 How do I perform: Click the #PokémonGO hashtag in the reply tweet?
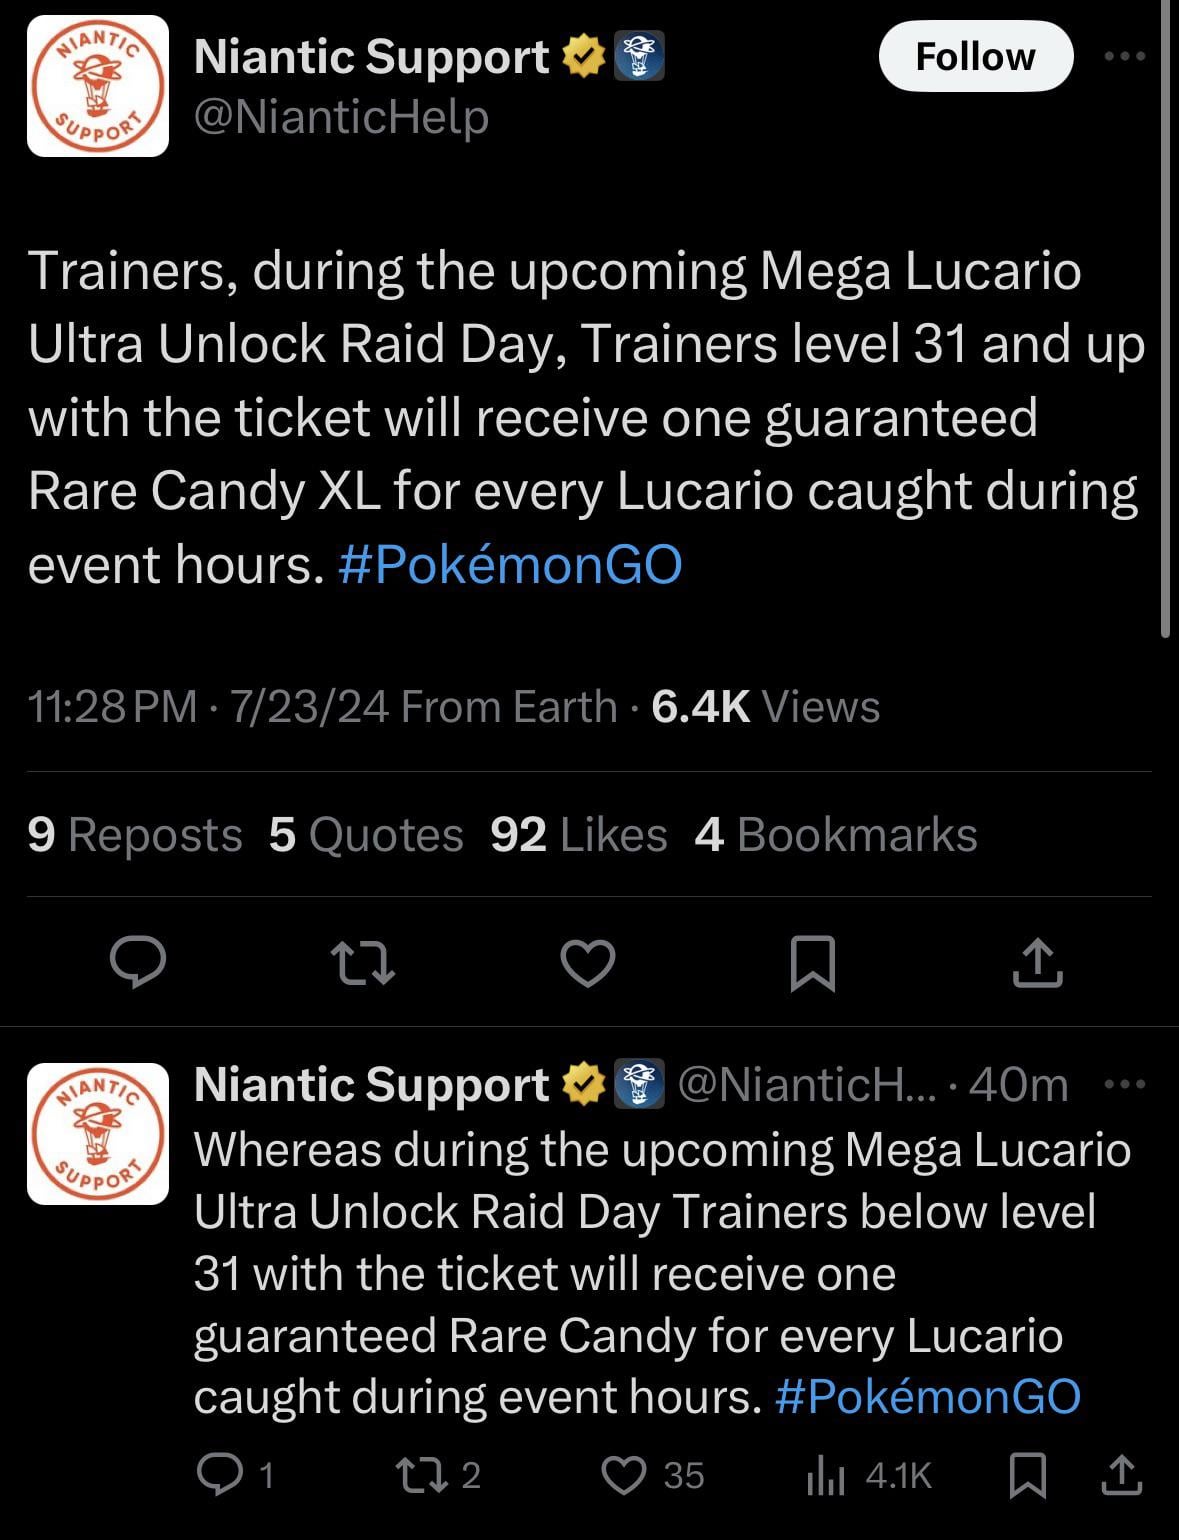tap(927, 1397)
